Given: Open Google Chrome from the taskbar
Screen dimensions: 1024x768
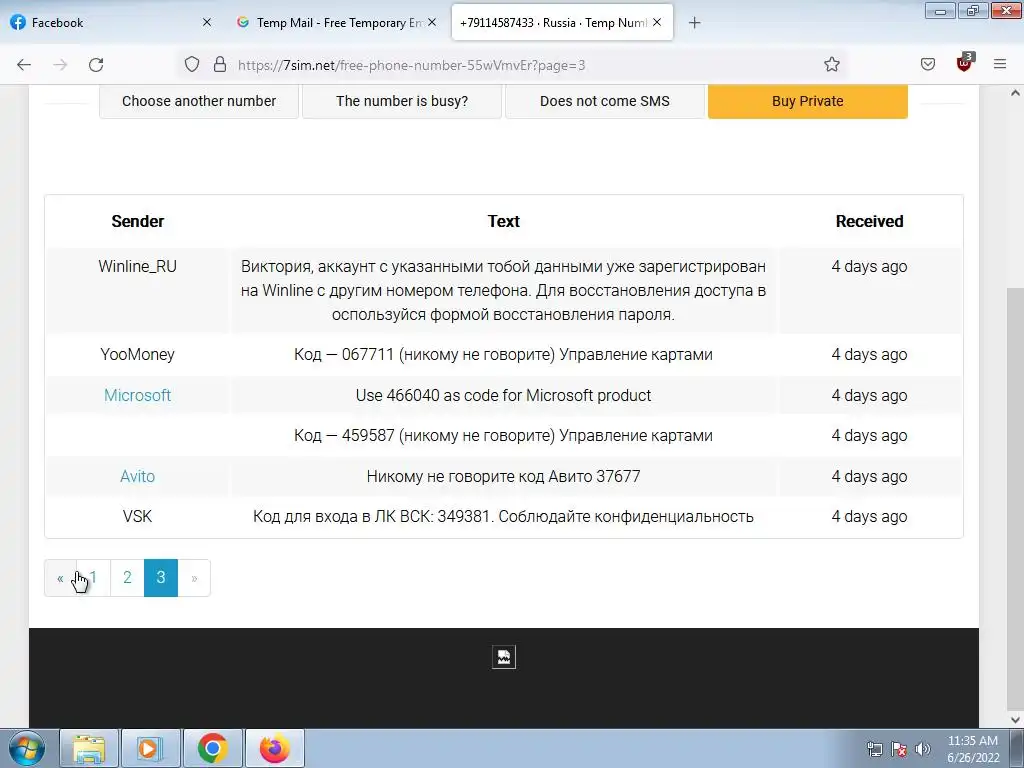Looking at the screenshot, I should (x=212, y=748).
